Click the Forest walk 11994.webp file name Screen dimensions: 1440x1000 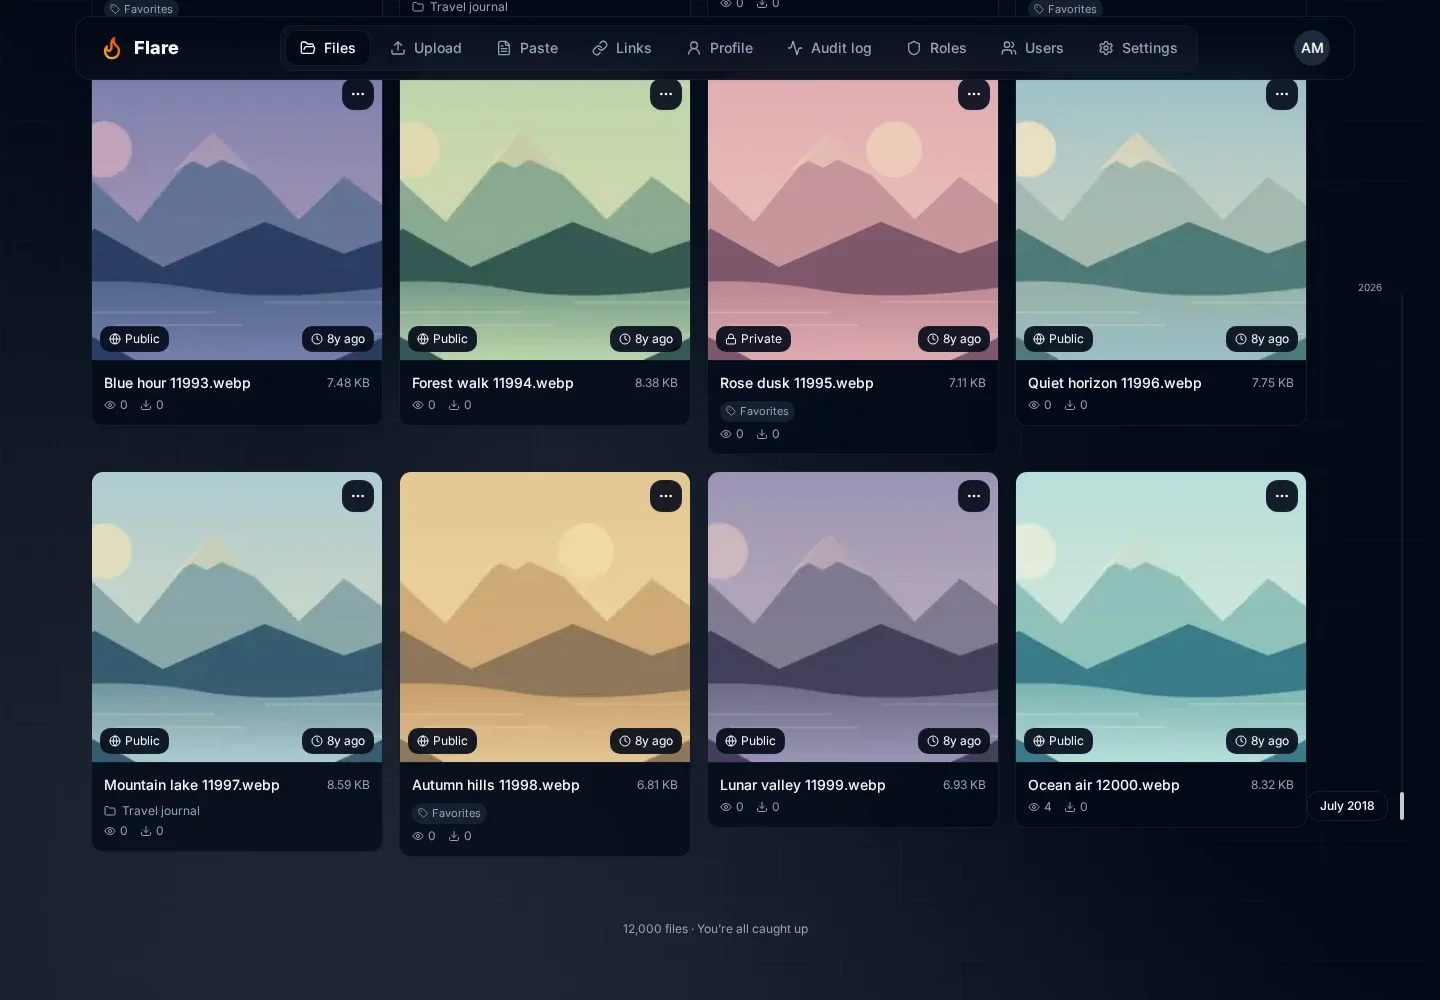493,383
